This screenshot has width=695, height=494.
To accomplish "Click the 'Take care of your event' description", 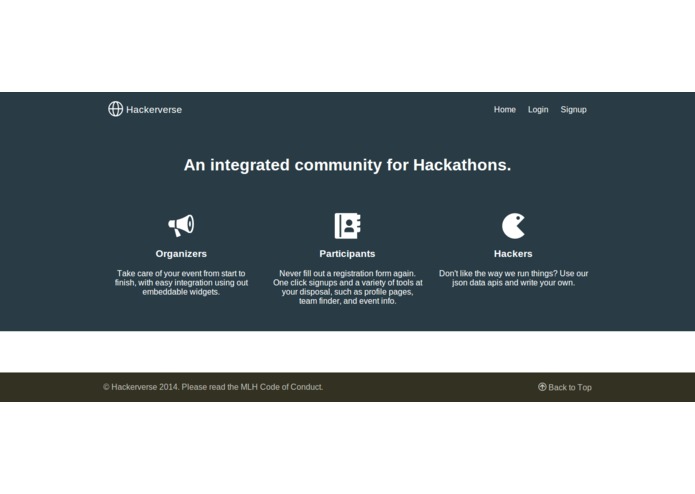I will [181, 283].
